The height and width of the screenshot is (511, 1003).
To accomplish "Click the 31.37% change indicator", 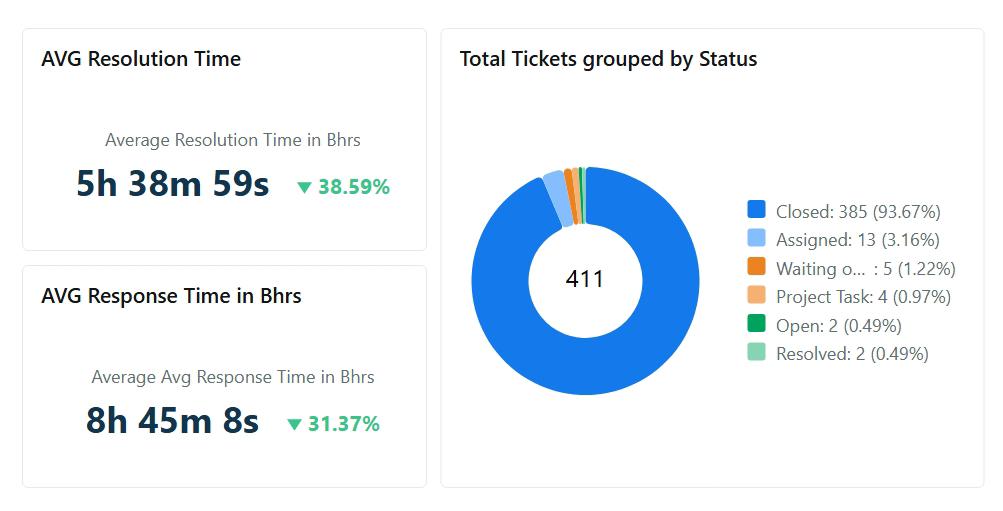I will point(343,424).
